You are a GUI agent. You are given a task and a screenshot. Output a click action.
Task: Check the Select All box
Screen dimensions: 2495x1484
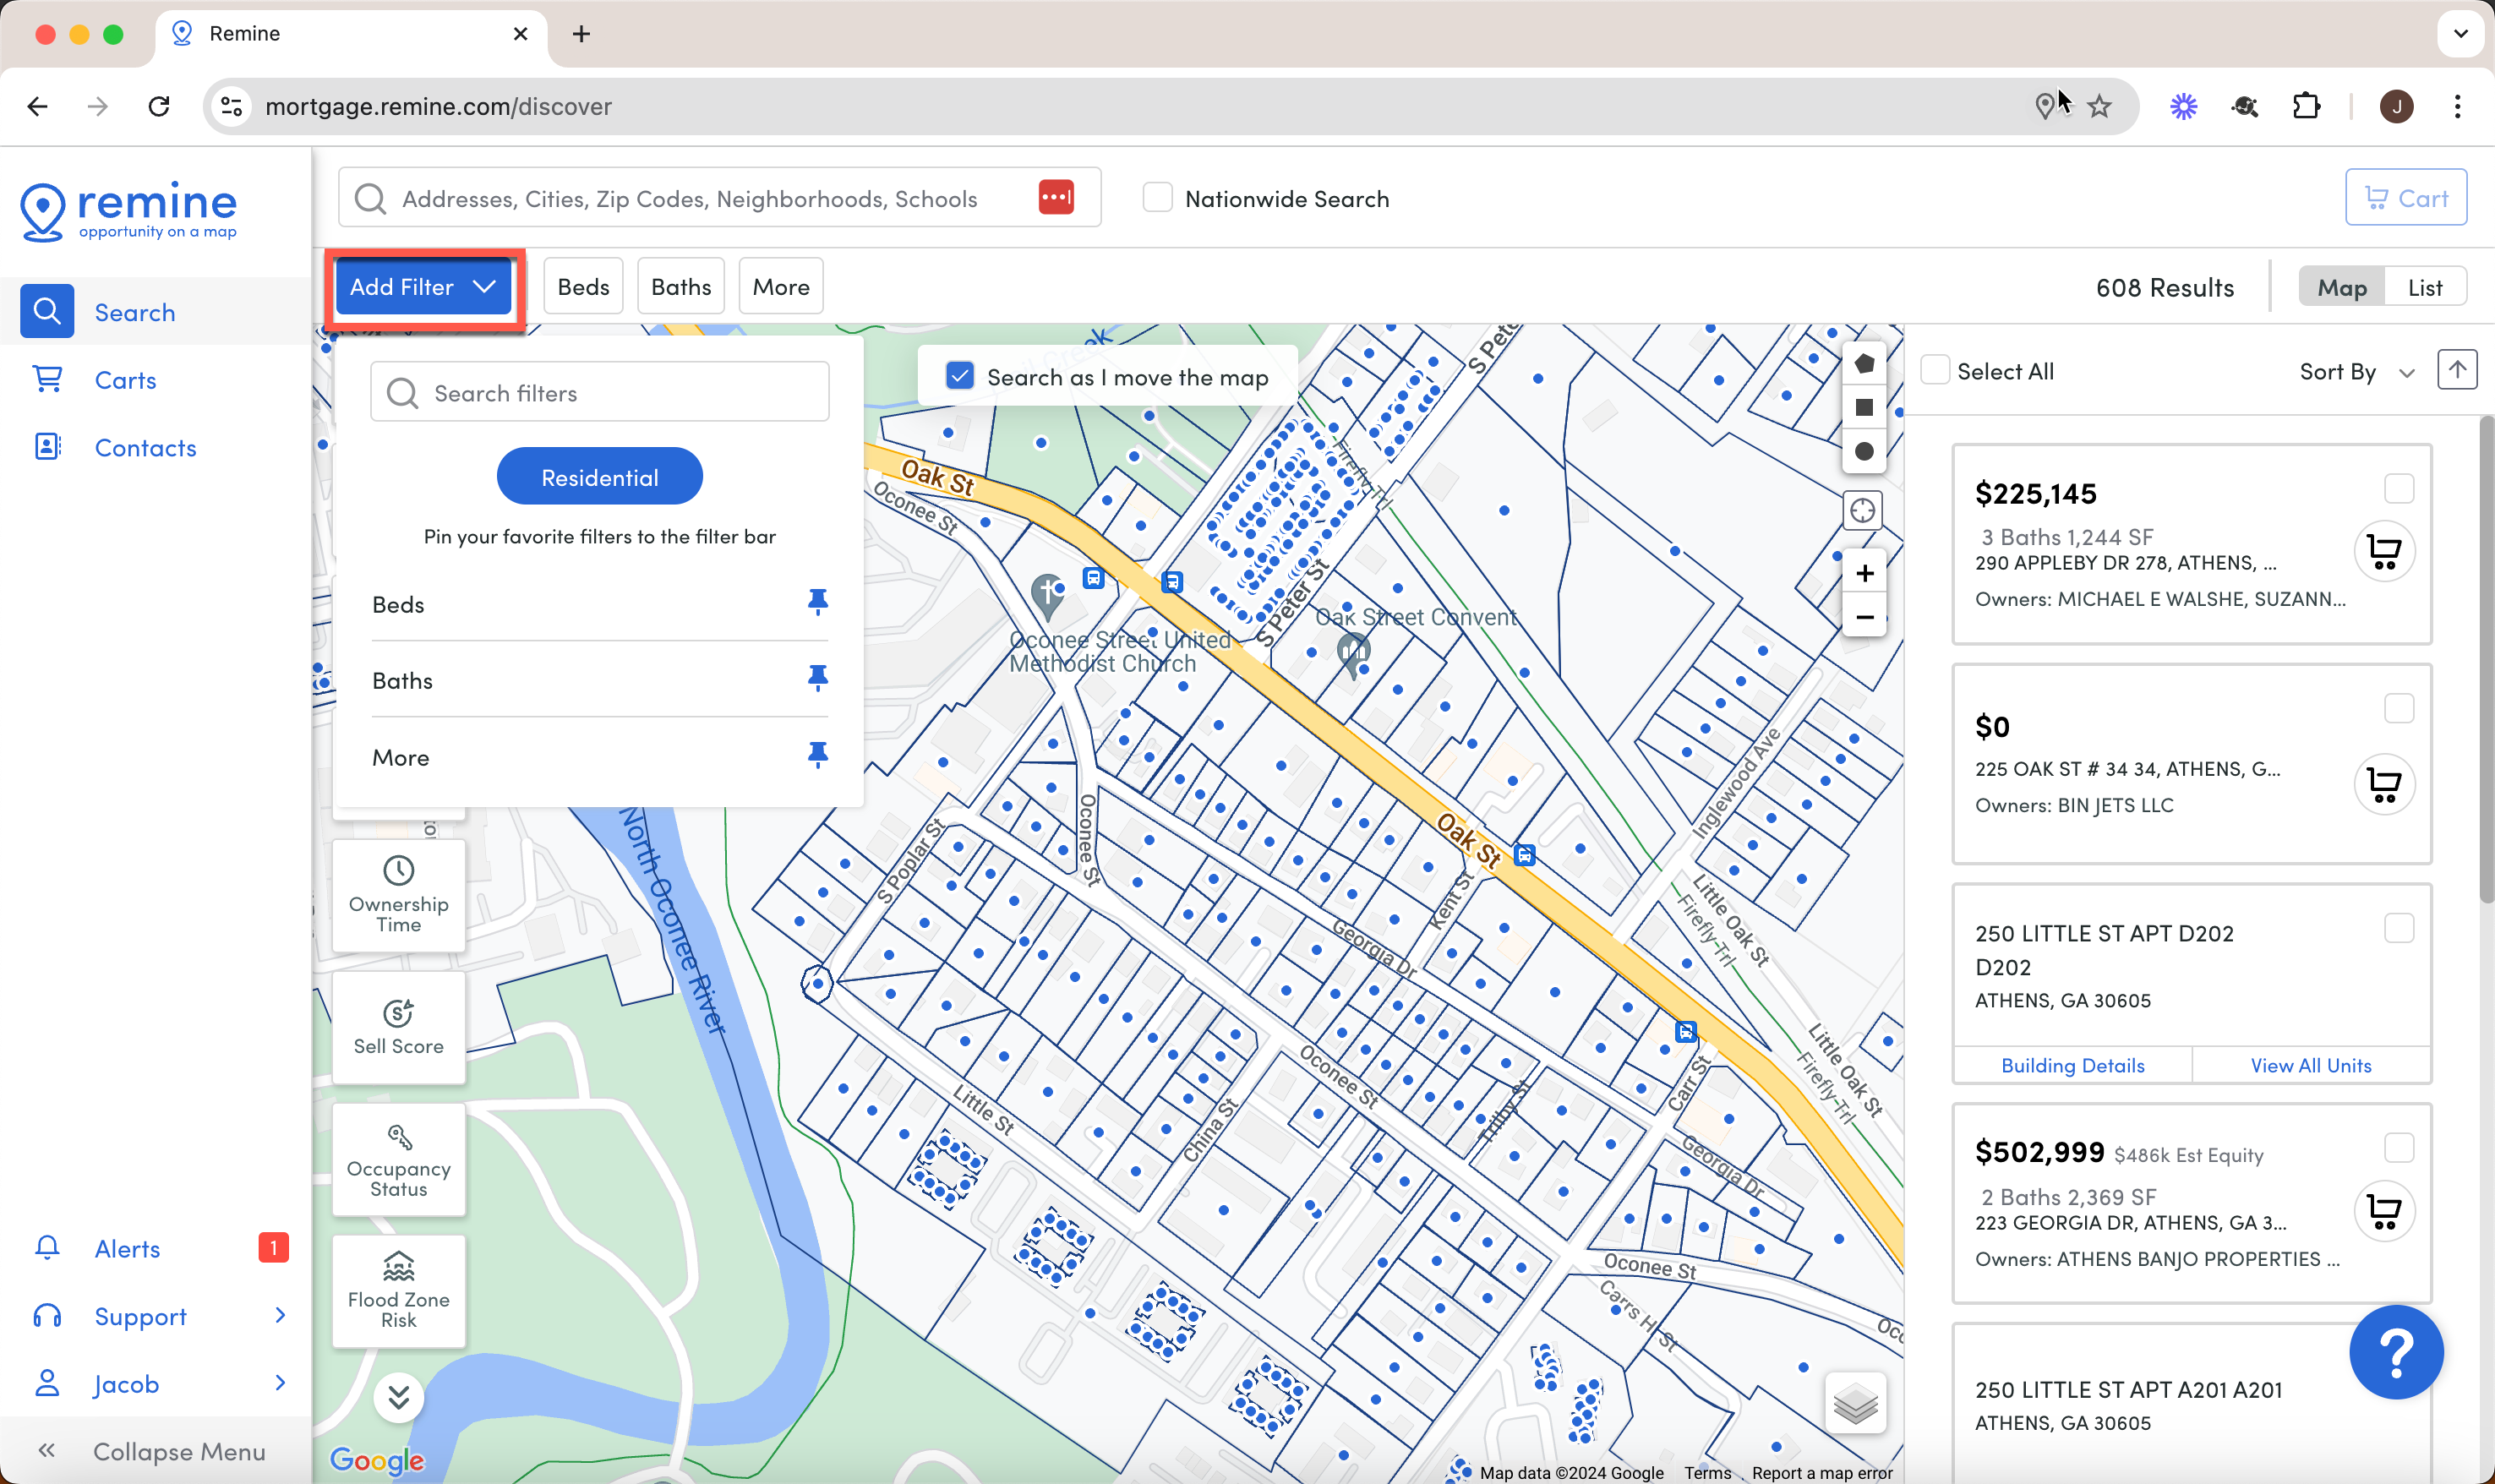[x=1935, y=370]
